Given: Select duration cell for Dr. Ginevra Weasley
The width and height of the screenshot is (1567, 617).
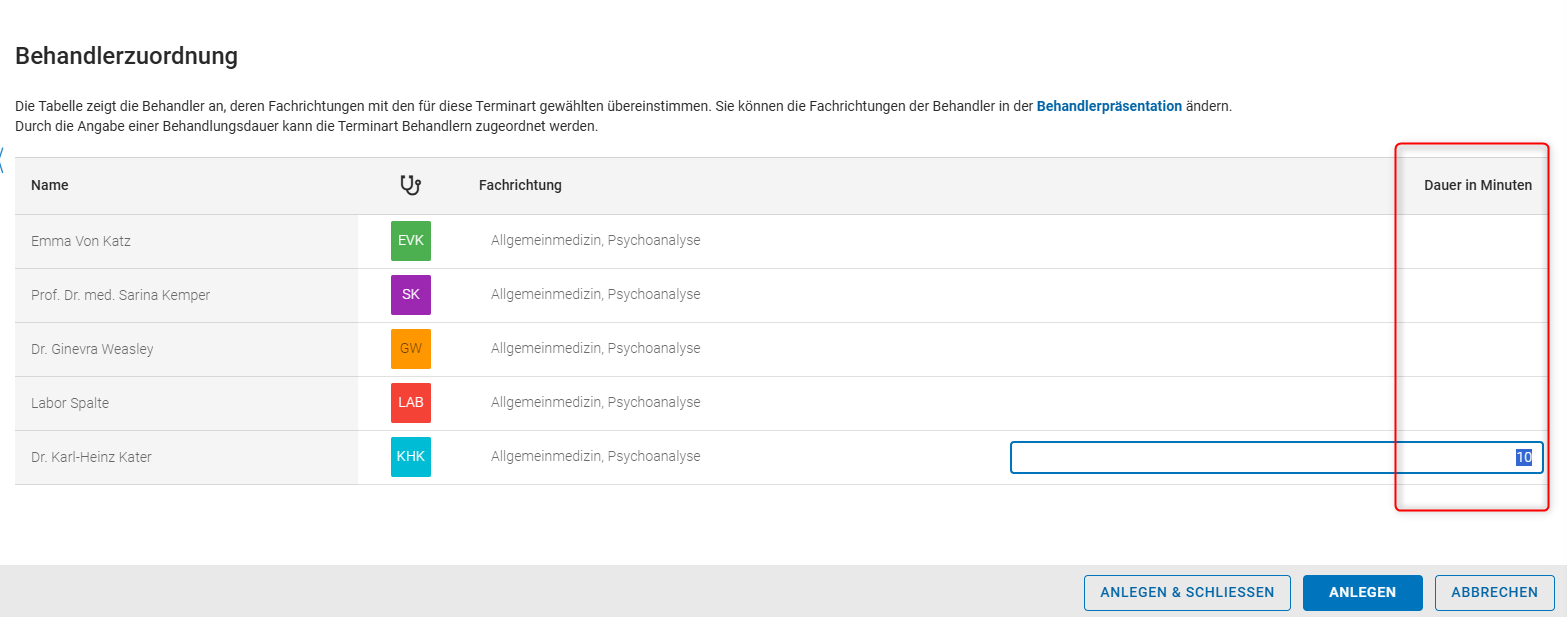Looking at the screenshot, I should (x=1470, y=349).
